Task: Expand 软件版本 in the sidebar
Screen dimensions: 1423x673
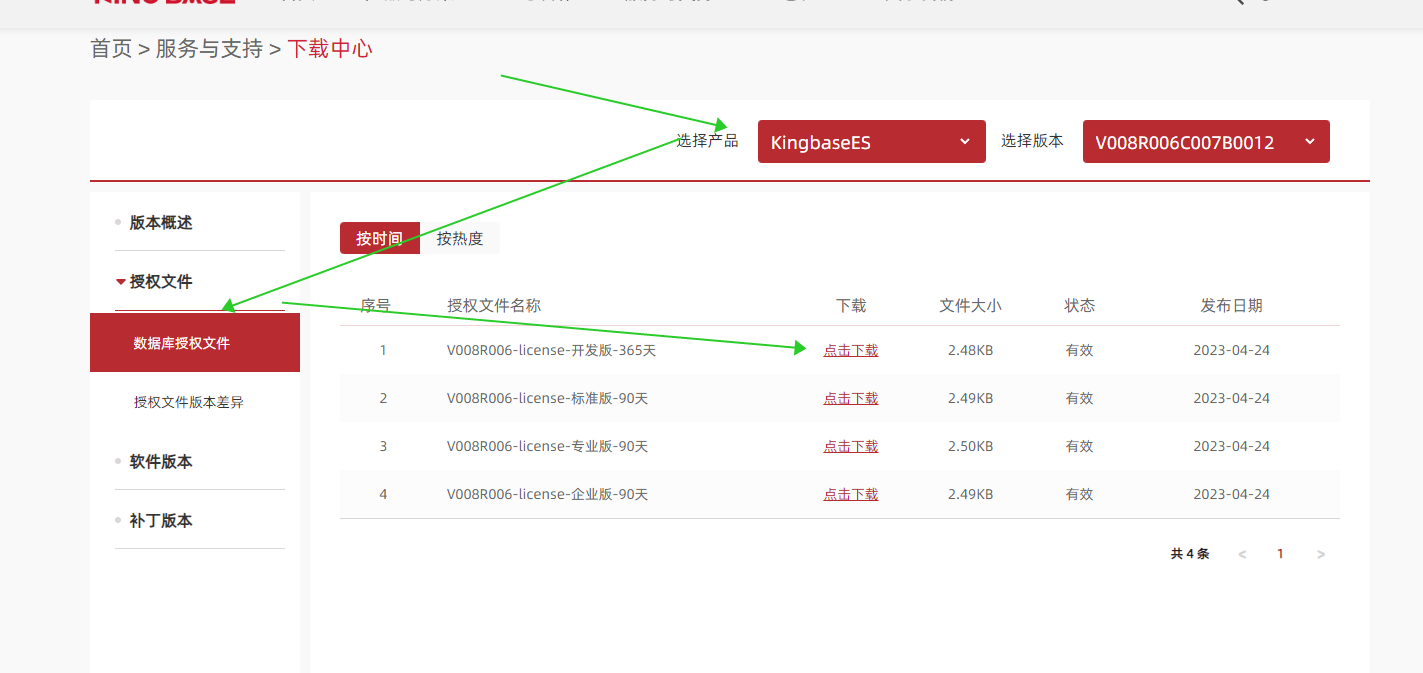Action: pyautogui.click(x=161, y=462)
